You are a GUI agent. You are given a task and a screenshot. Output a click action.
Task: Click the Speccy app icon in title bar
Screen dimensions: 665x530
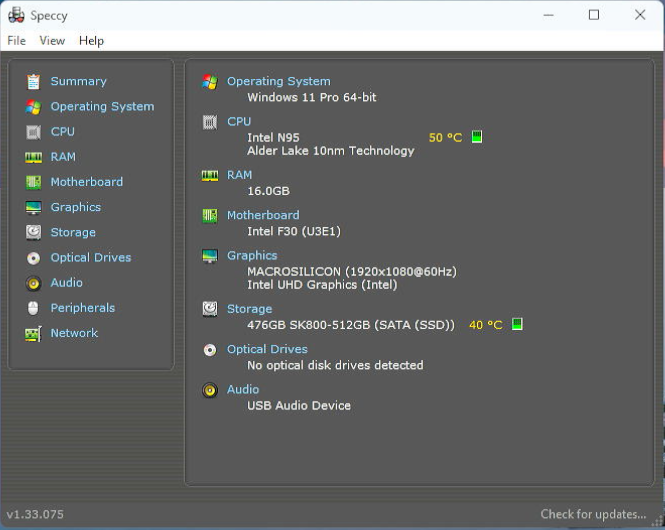[16, 15]
